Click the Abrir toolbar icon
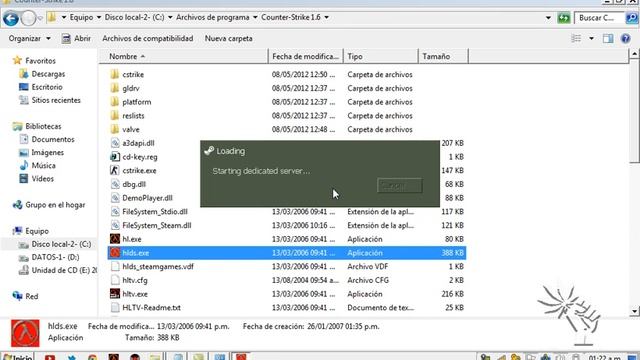This screenshot has height=360, width=640. tap(66, 38)
